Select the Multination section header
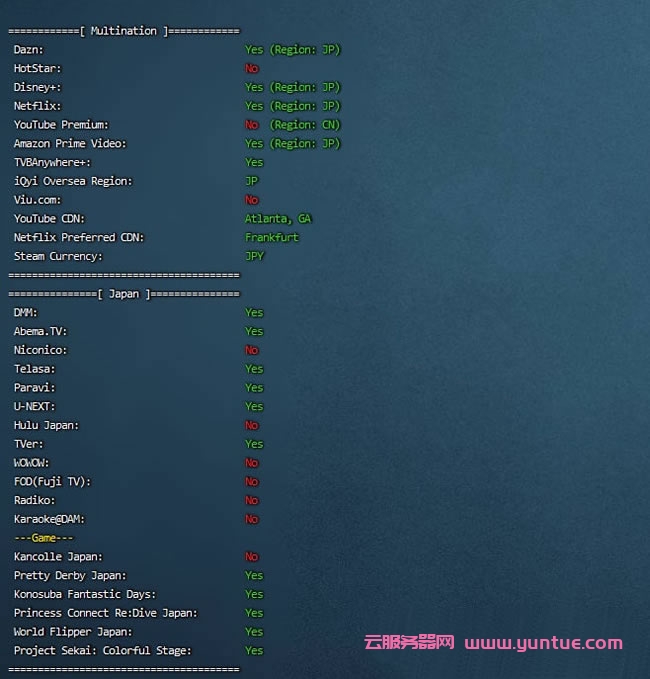Viewport: 650px width, 679px height. pos(123,31)
